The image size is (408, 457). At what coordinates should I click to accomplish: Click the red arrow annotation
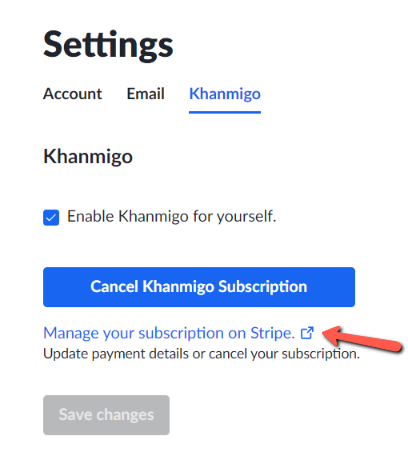[x=362, y=339]
